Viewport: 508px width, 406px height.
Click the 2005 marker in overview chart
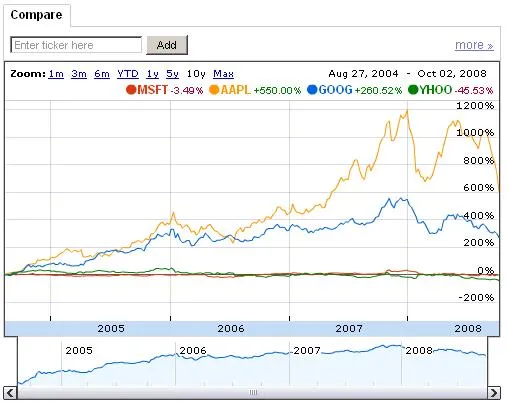79,350
